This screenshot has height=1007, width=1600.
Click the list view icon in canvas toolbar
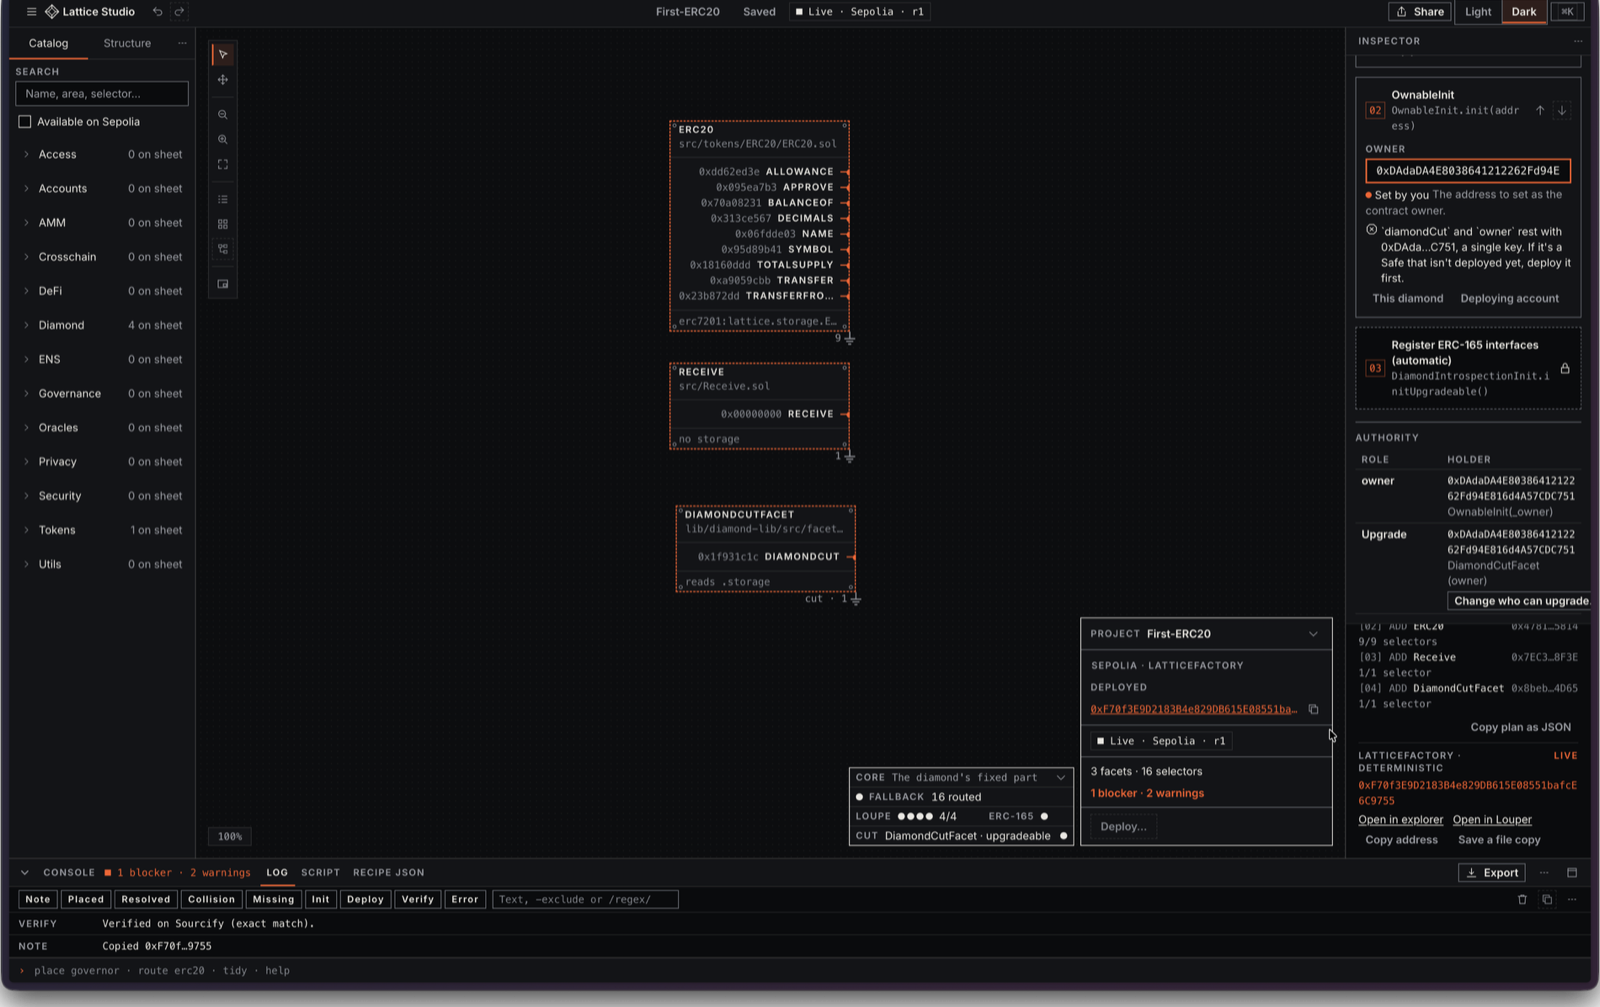click(223, 200)
